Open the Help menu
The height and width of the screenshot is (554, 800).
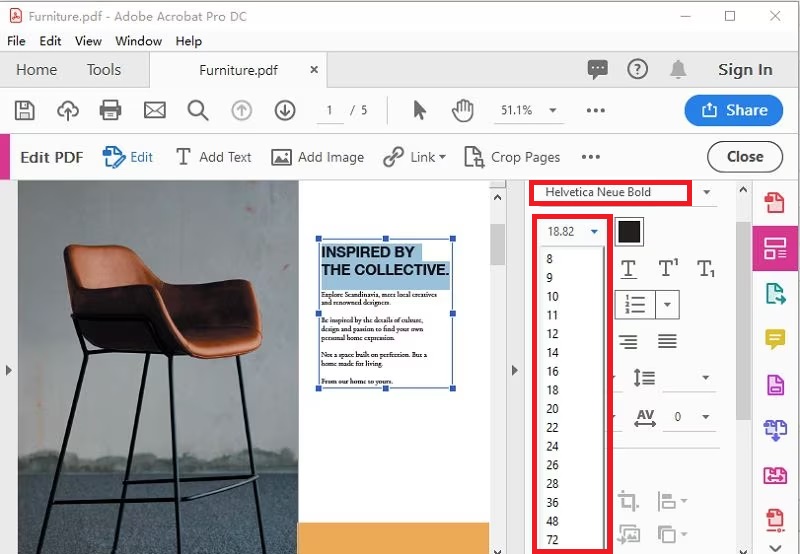coord(189,41)
